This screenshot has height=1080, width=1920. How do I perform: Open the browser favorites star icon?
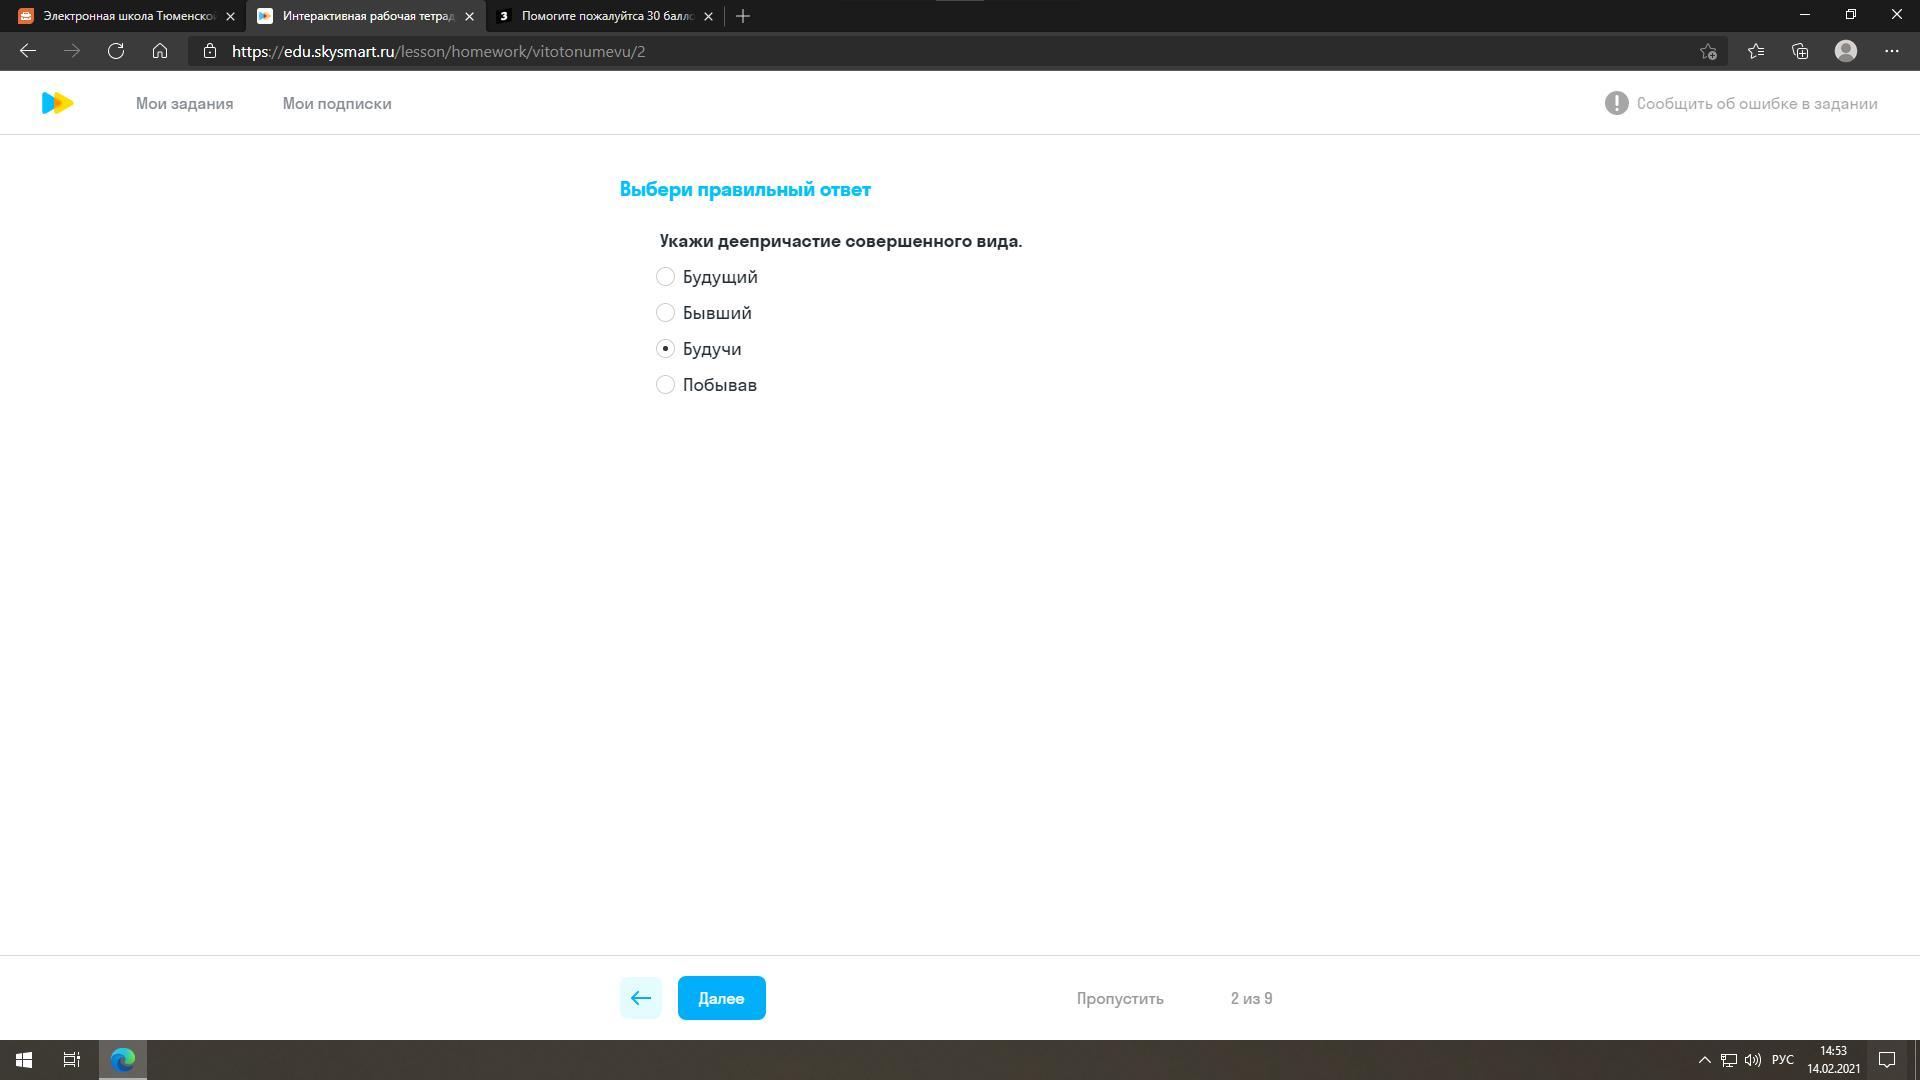pyautogui.click(x=1755, y=51)
